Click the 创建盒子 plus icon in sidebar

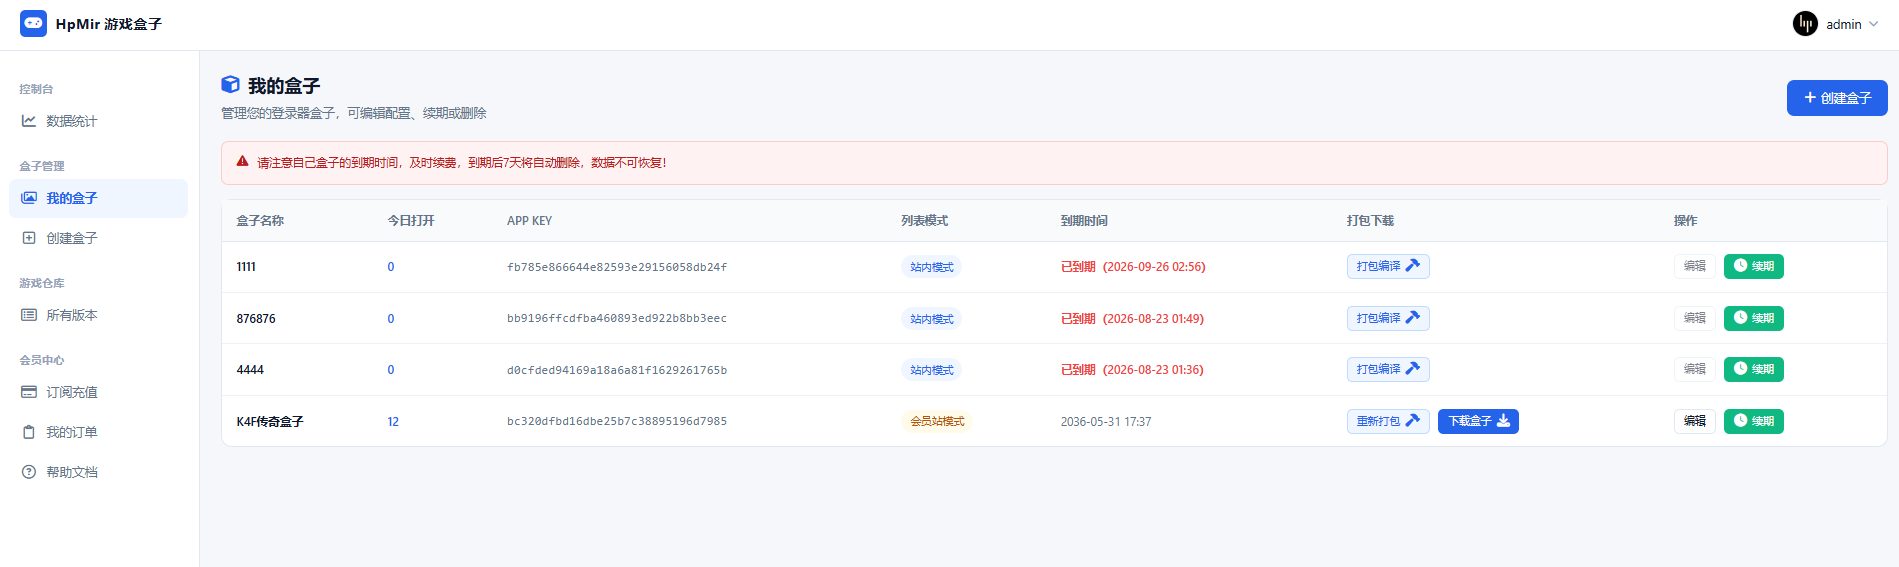click(29, 238)
